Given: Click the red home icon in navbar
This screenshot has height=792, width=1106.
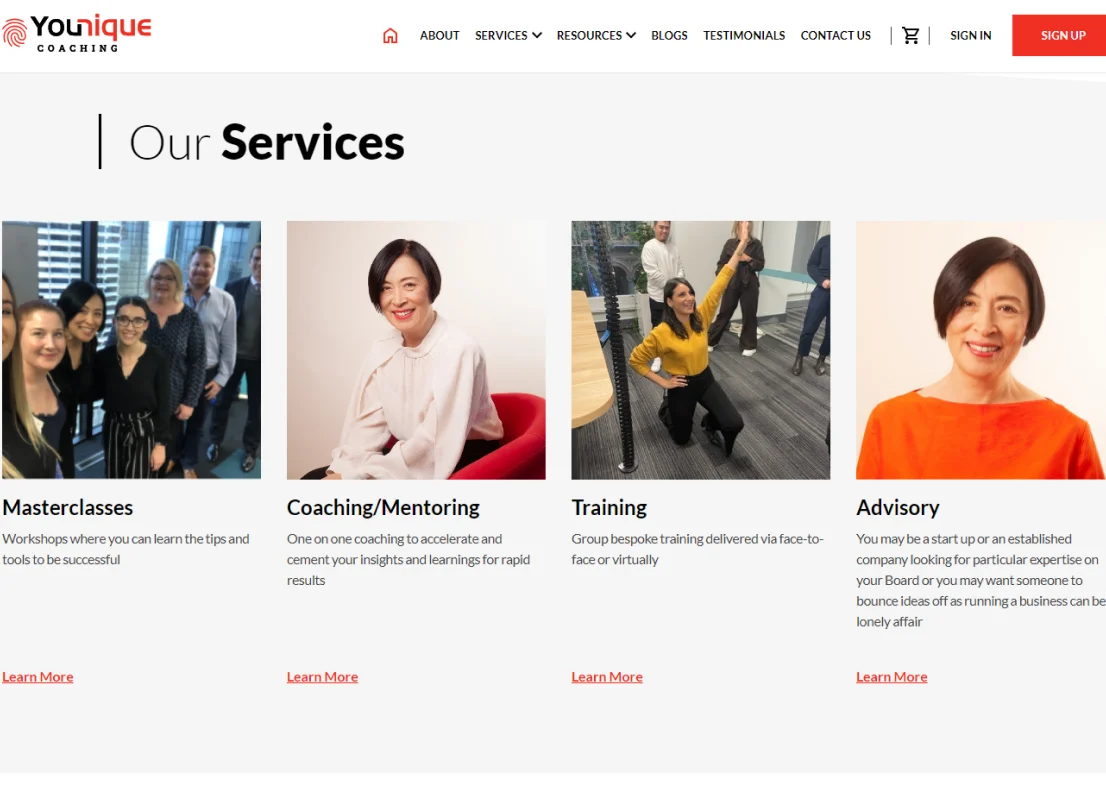Looking at the screenshot, I should click(x=390, y=35).
